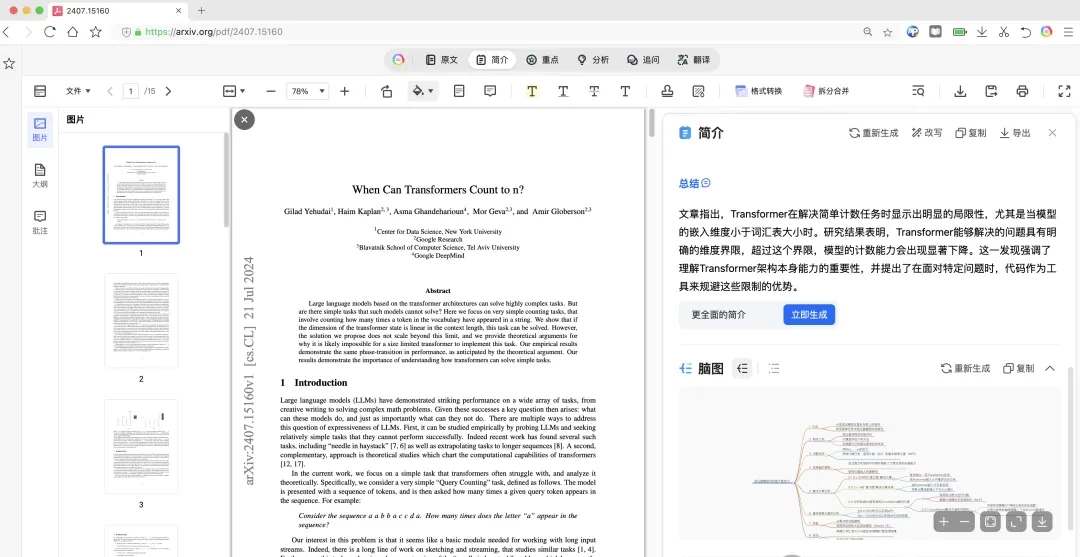Open the 文件 dropdown menu
The height and width of the screenshot is (557, 1080).
tap(78, 91)
